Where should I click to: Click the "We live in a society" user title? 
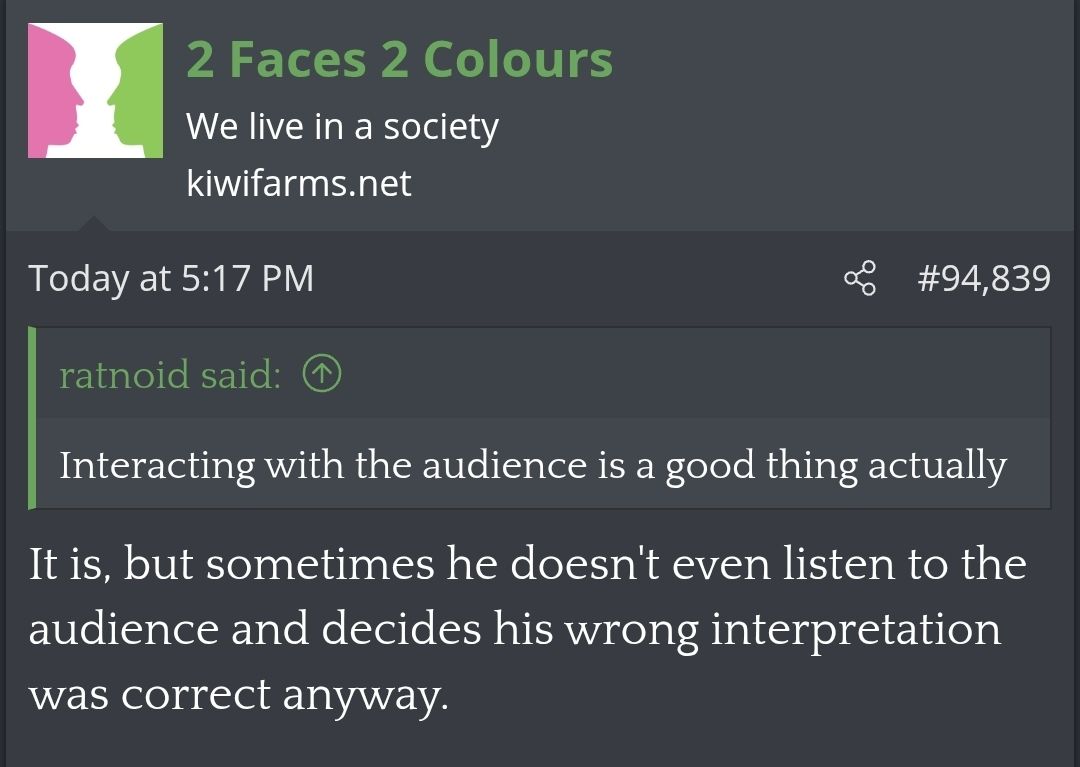point(342,127)
